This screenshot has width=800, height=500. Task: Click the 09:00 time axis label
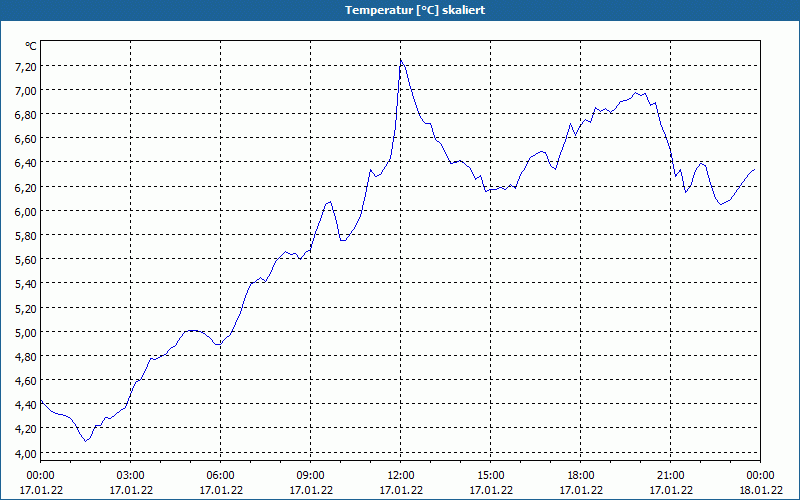311,476
